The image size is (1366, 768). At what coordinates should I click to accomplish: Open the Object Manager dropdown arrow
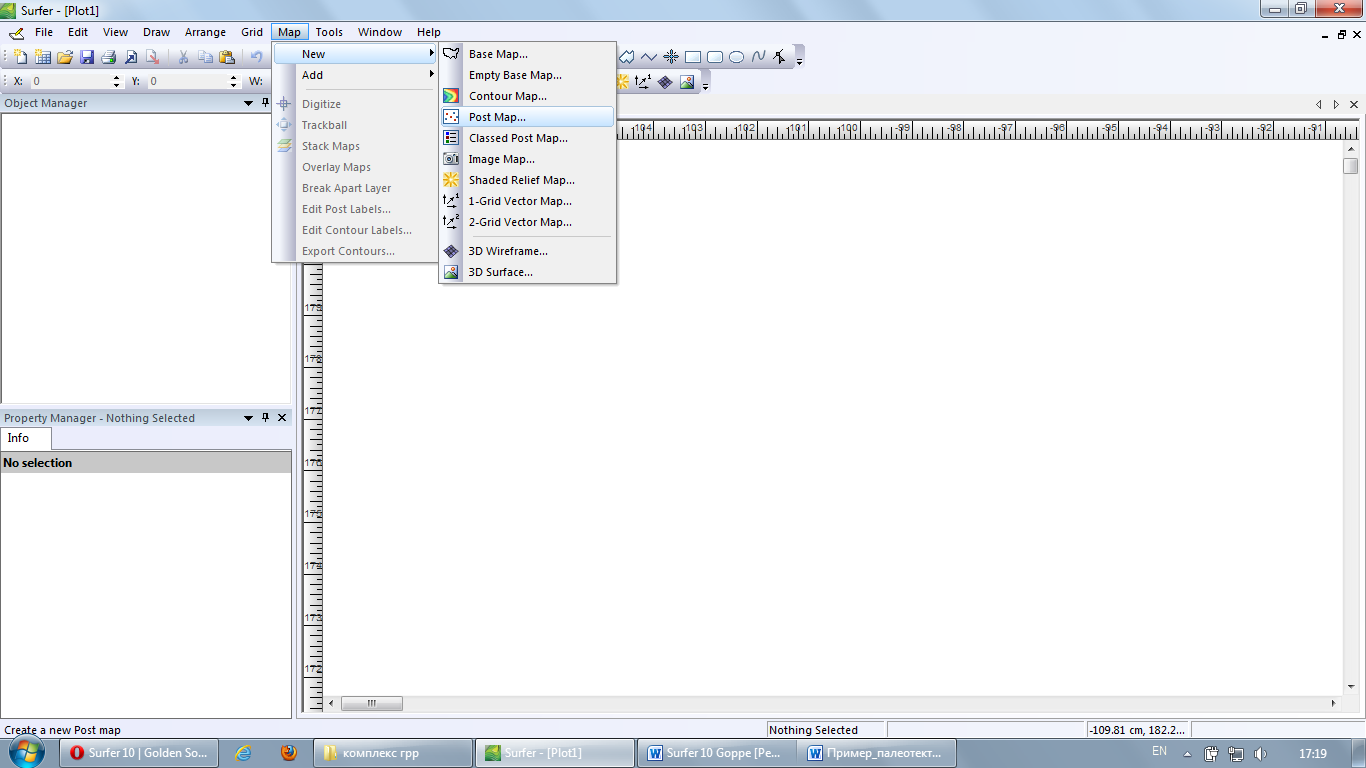point(248,103)
